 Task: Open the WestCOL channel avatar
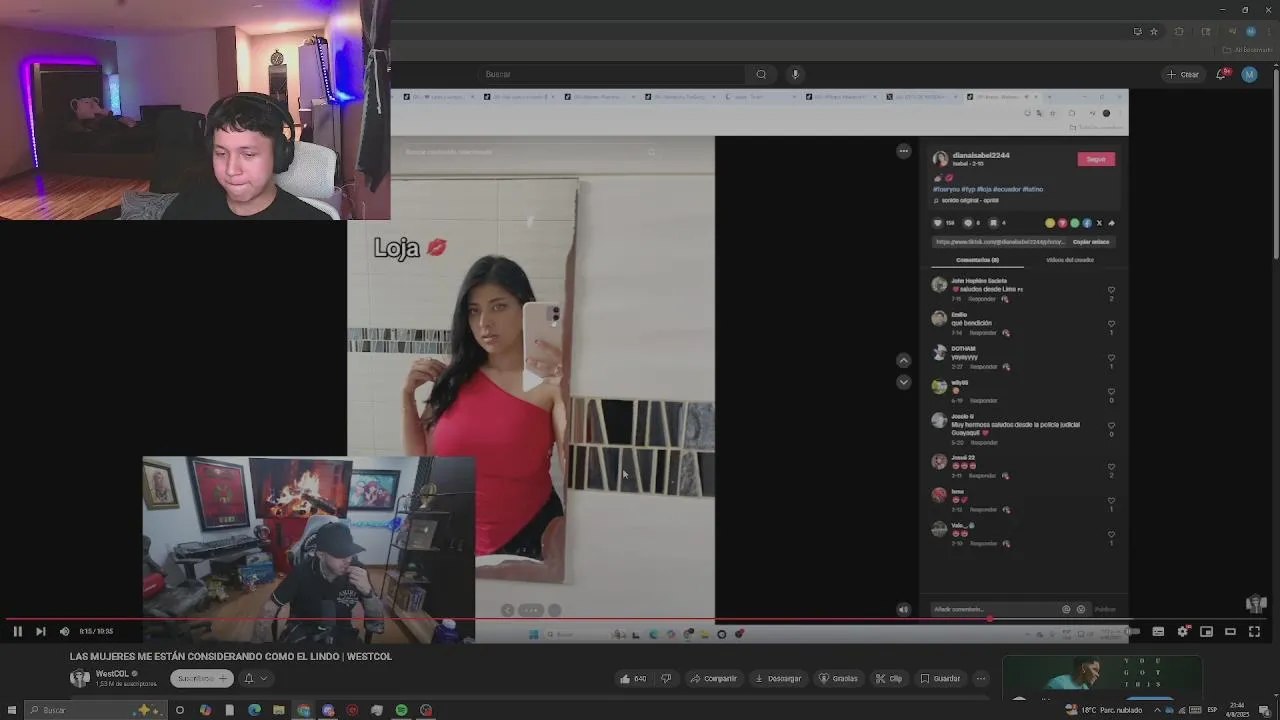80,678
